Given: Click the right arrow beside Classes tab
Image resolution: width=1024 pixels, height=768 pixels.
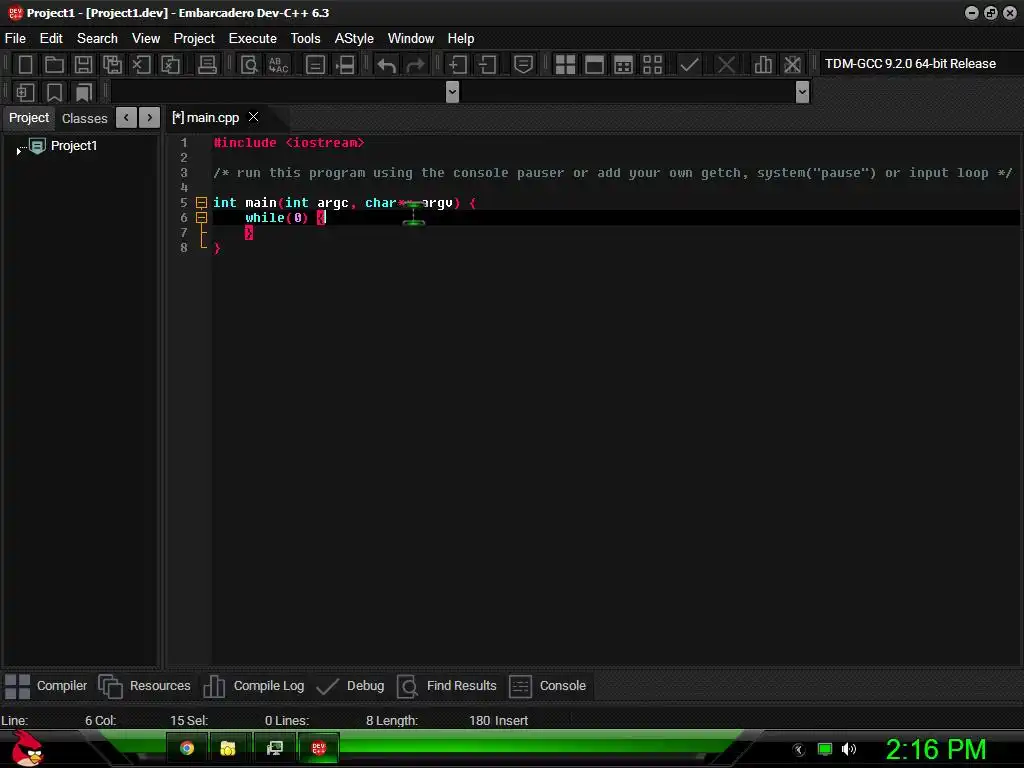Looking at the screenshot, I should [x=150, y=118].
